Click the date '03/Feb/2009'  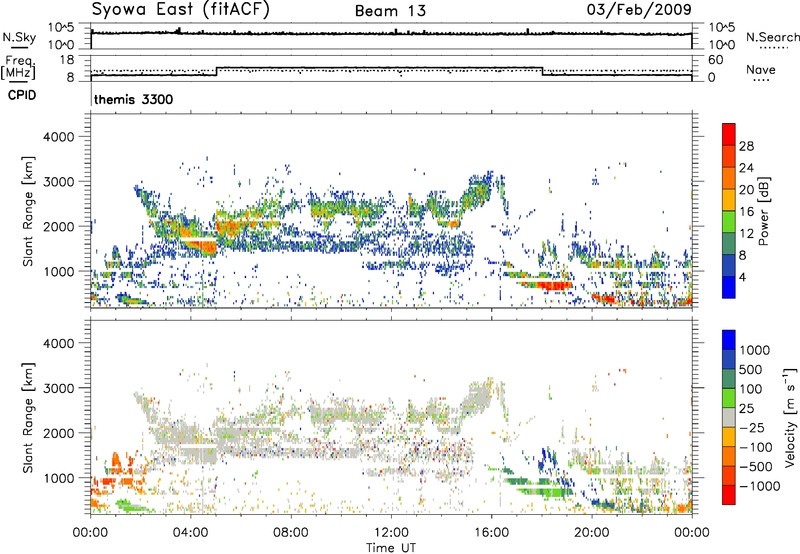click(x=639, y=10)
